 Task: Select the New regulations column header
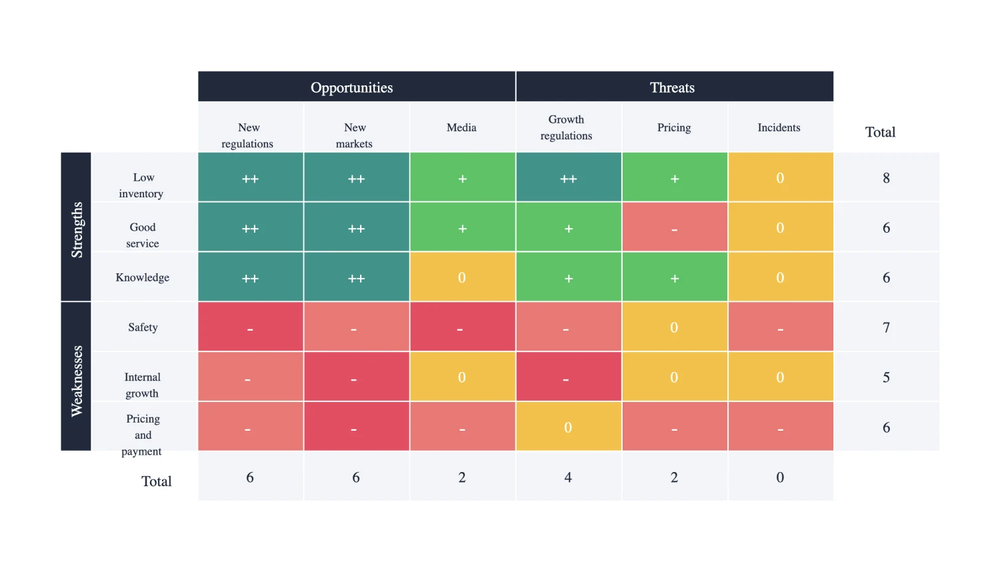[x=250, y=135]
